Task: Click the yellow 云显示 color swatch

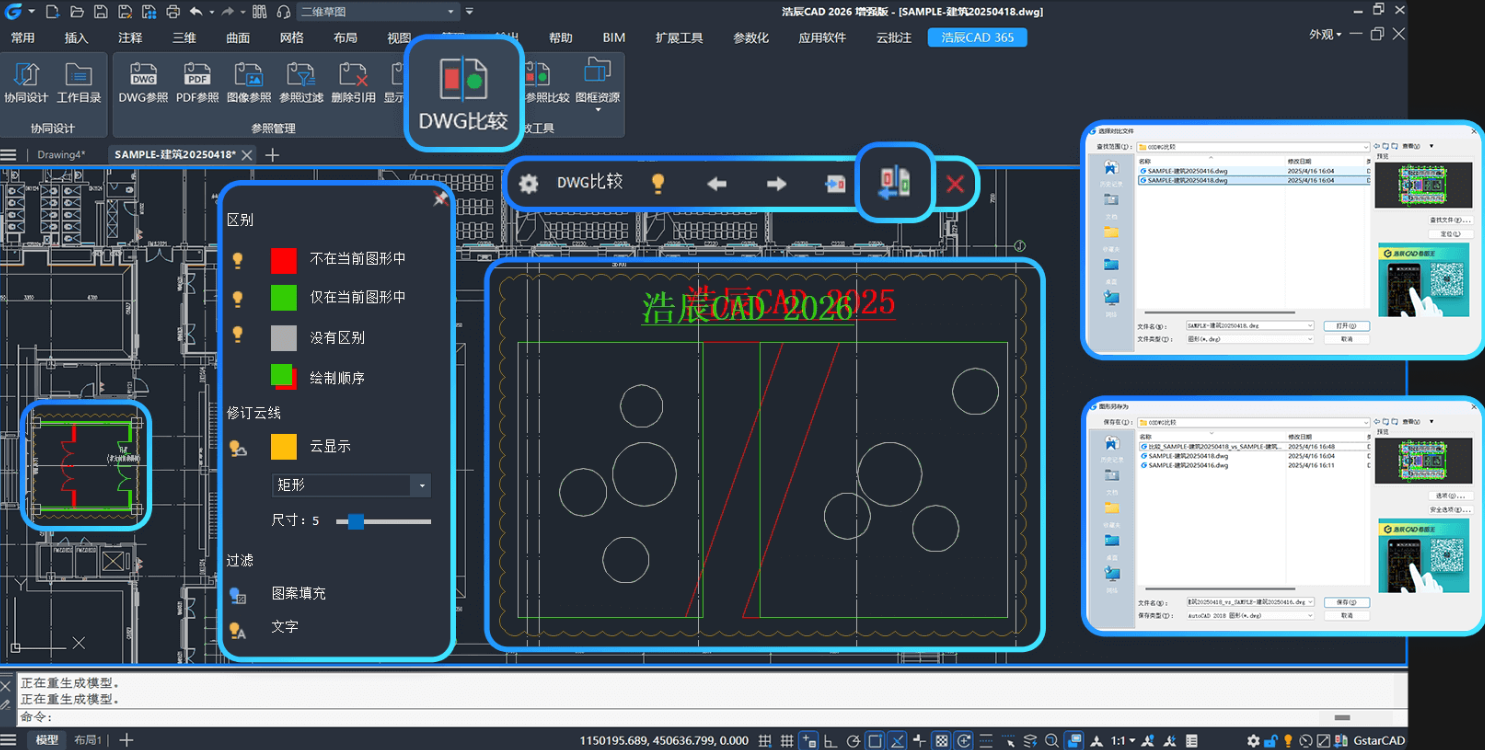Action: (x=284, y=447)
